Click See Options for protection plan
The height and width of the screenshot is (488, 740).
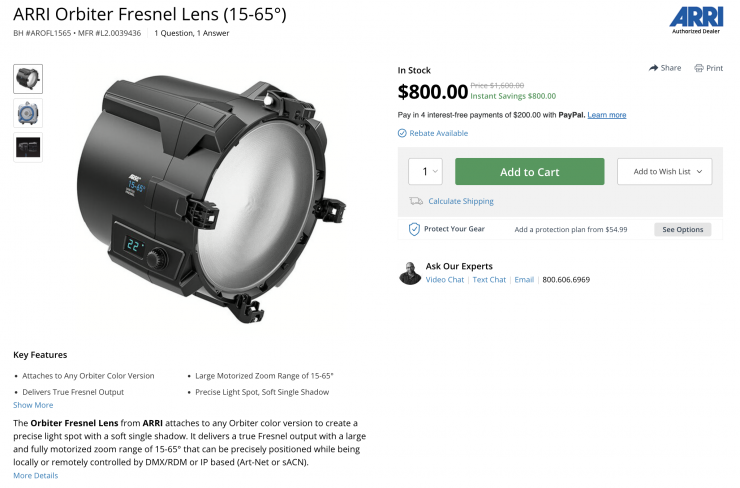(x=683, y=229)
